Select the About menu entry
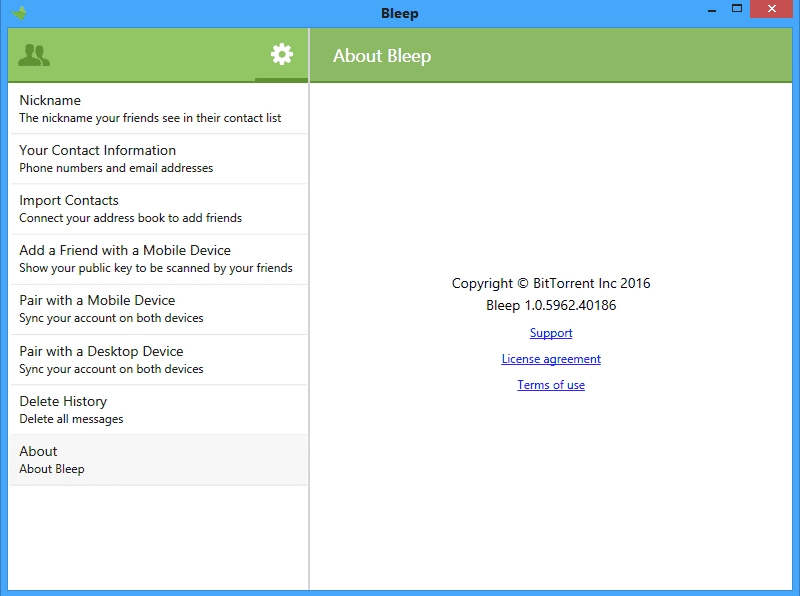This screenshot has height=596, width=800. click(159, 460)
